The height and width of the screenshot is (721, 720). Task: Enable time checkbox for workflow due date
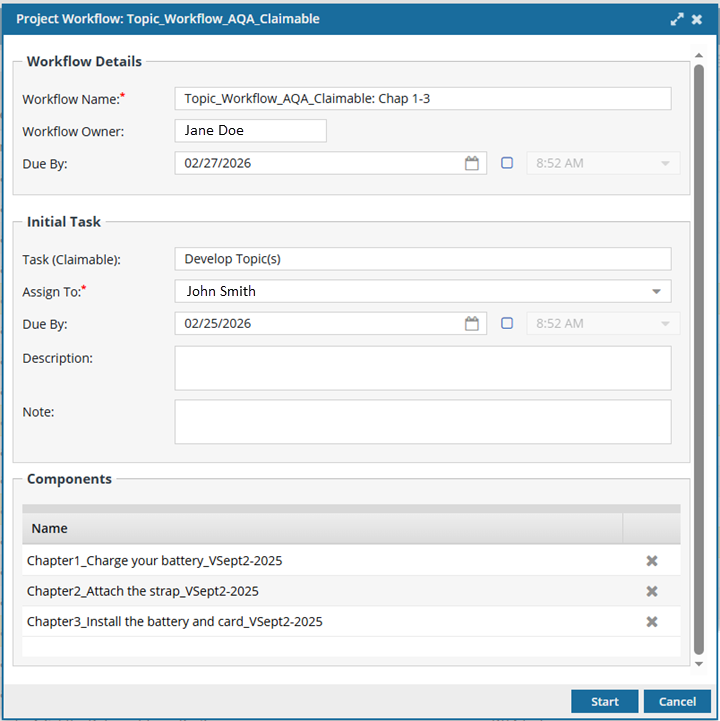click(507, 163)
